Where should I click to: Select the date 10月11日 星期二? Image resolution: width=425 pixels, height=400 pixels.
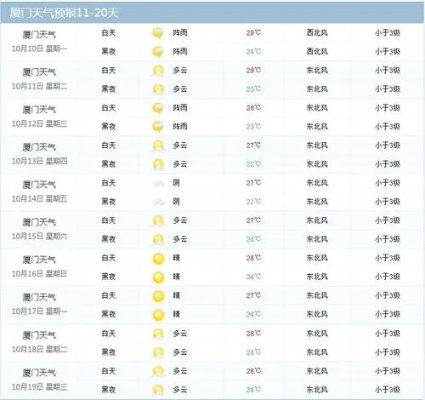(39, 86)
